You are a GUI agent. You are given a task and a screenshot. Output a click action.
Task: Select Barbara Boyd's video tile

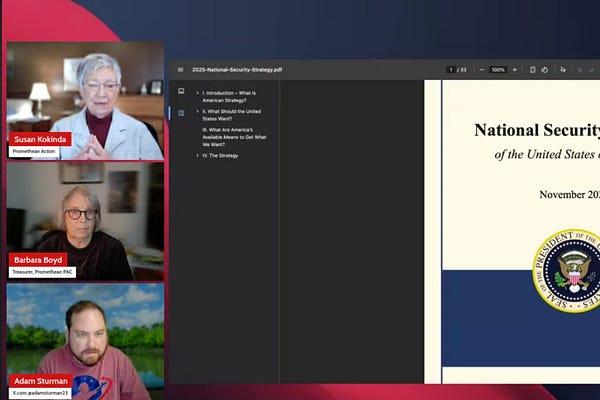(x=85, y=222)
